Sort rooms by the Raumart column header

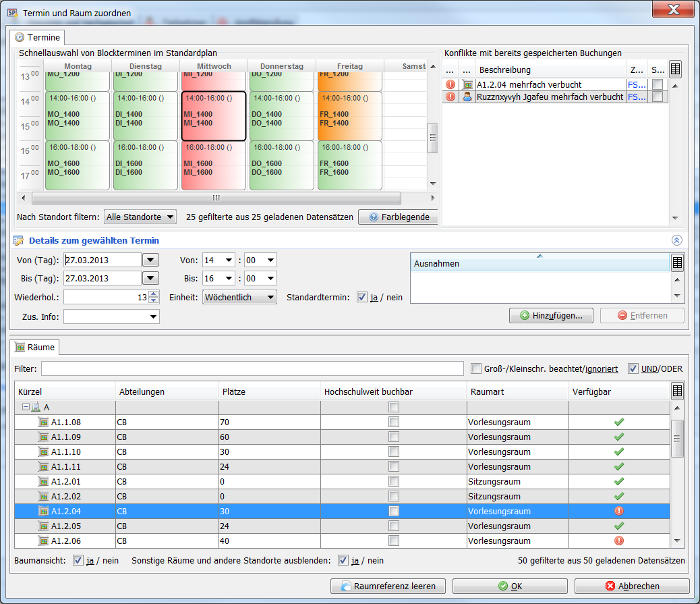click(x=517, y=392)
